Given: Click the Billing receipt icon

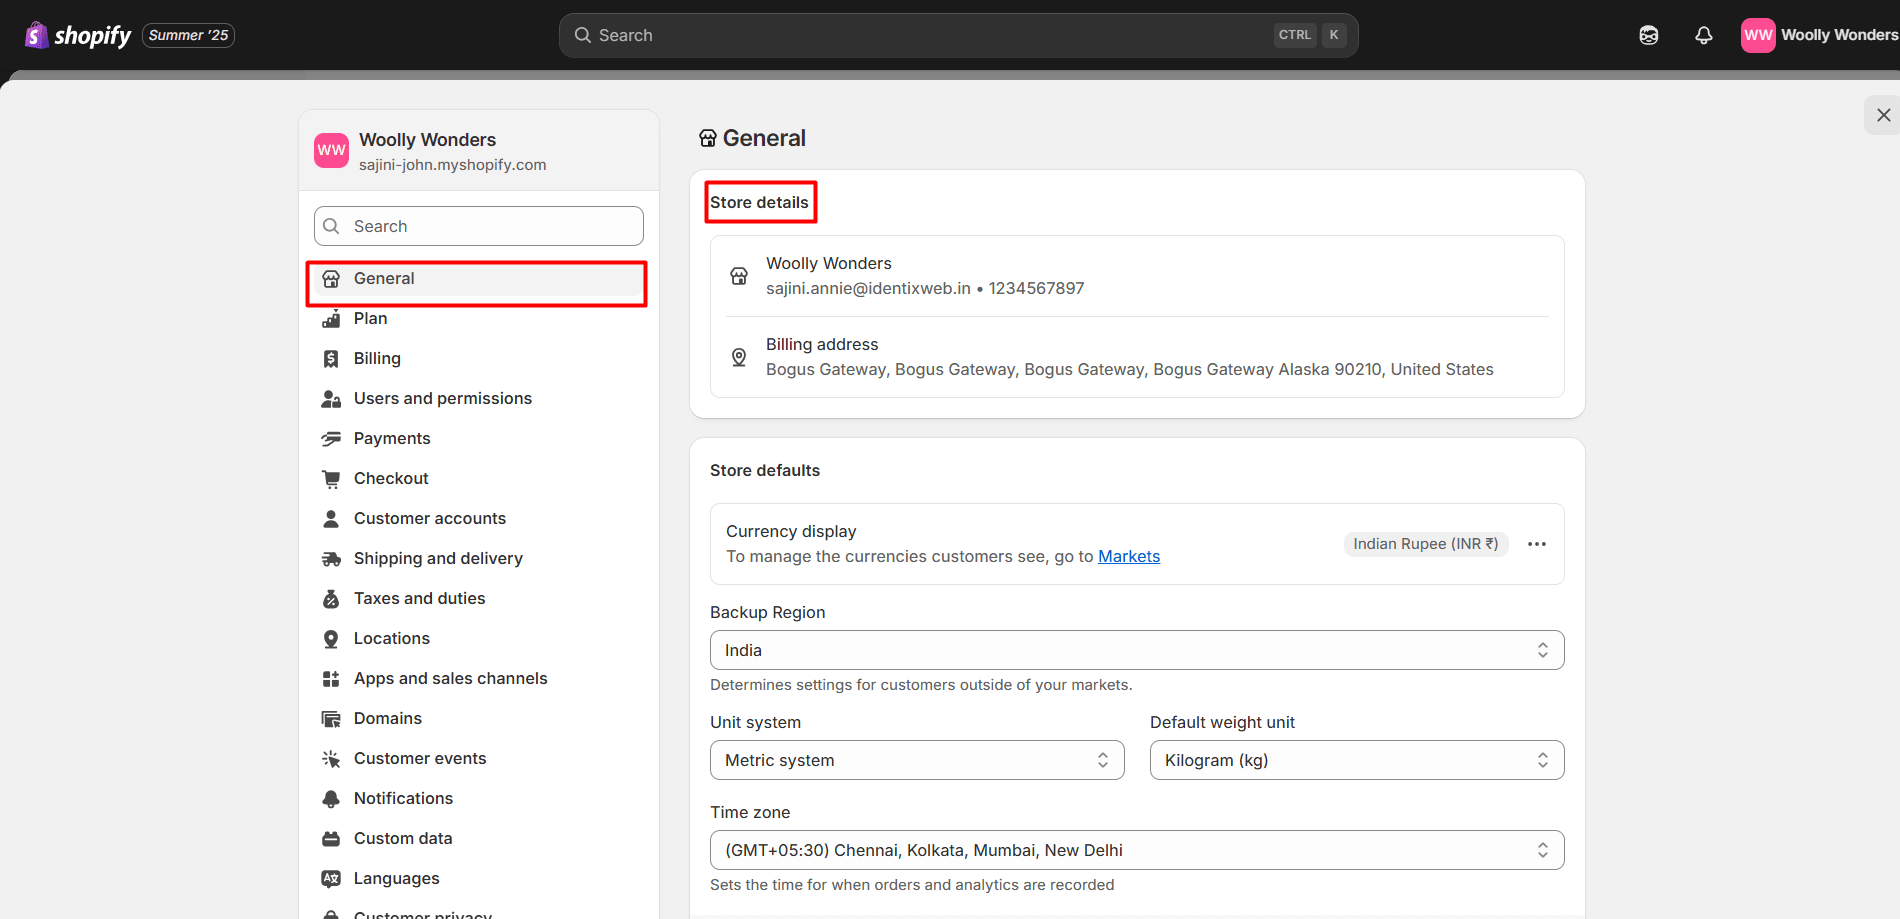Looking at the screenshot, I should (331, 359).
